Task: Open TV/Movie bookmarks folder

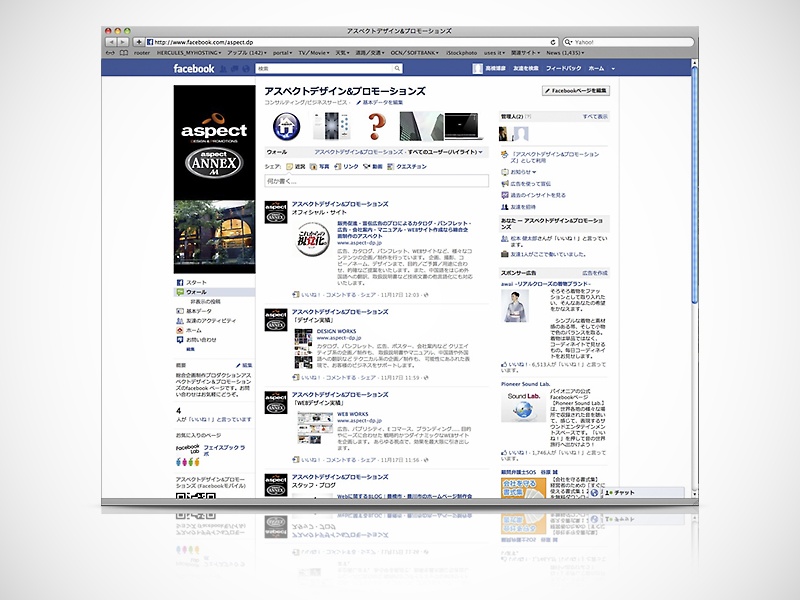Action: pyautogui.click(x=314, y=53)
